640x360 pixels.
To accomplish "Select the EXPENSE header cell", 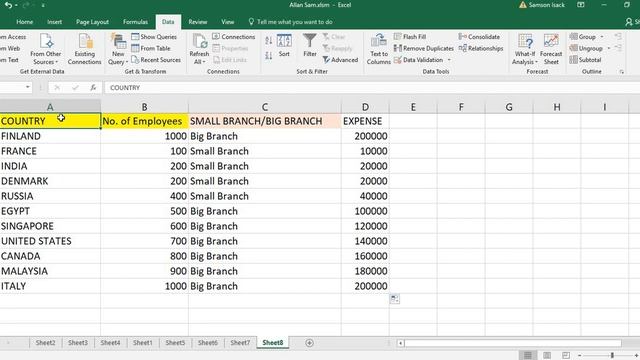I will (x=365, y=121).
